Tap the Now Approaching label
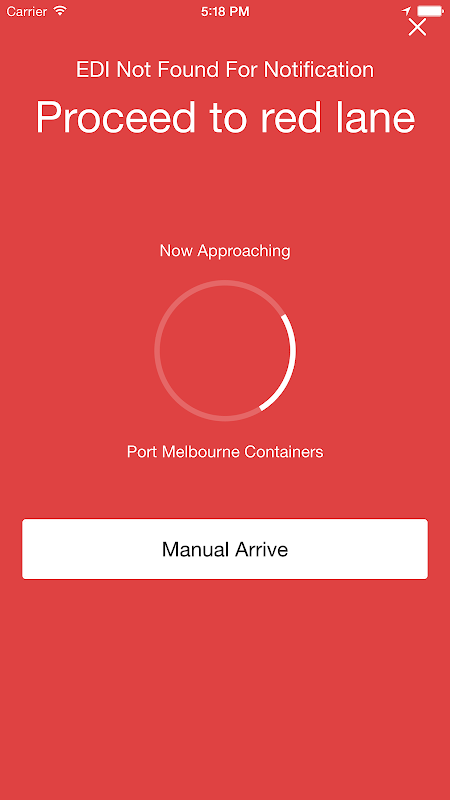Image resolution: width=450 pixels, height=800 pixels. pyautogui.click(x=225, y=251)
